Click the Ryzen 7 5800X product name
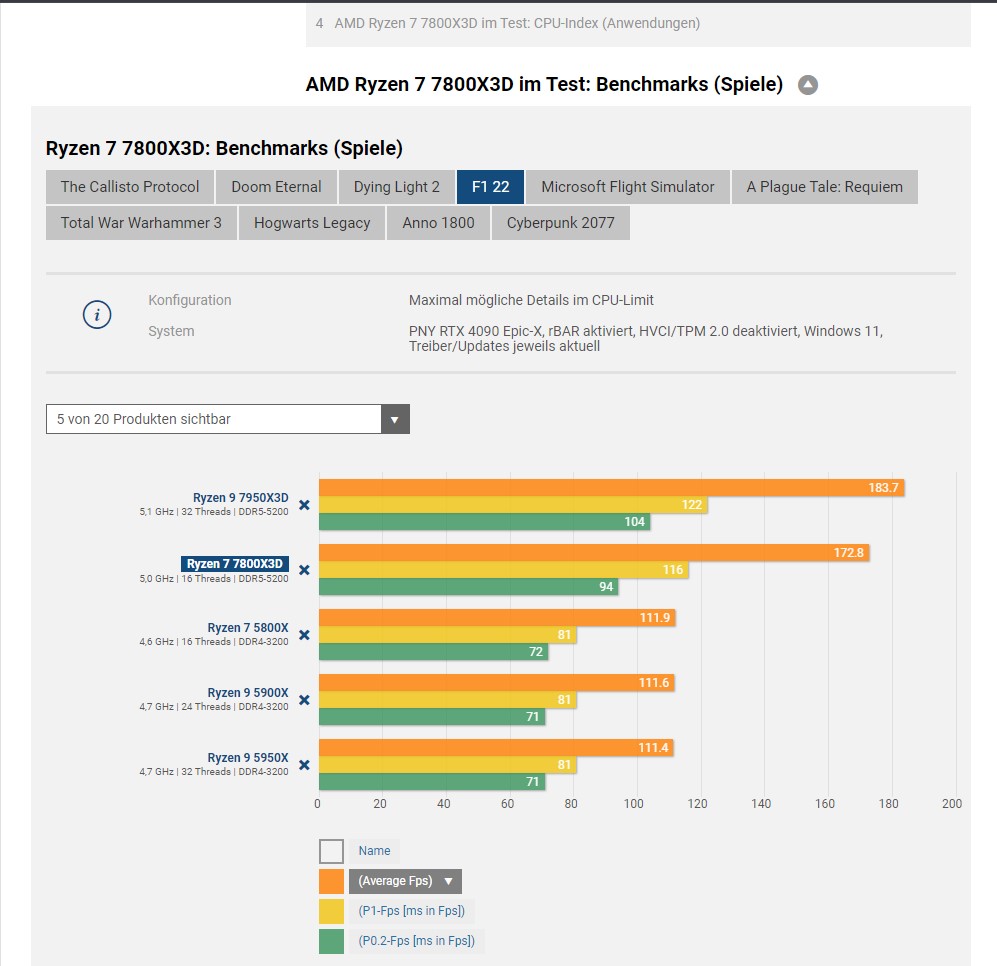The height and width of the screenshot is (966, 997). pyautogui.click(x=247, y=628)
